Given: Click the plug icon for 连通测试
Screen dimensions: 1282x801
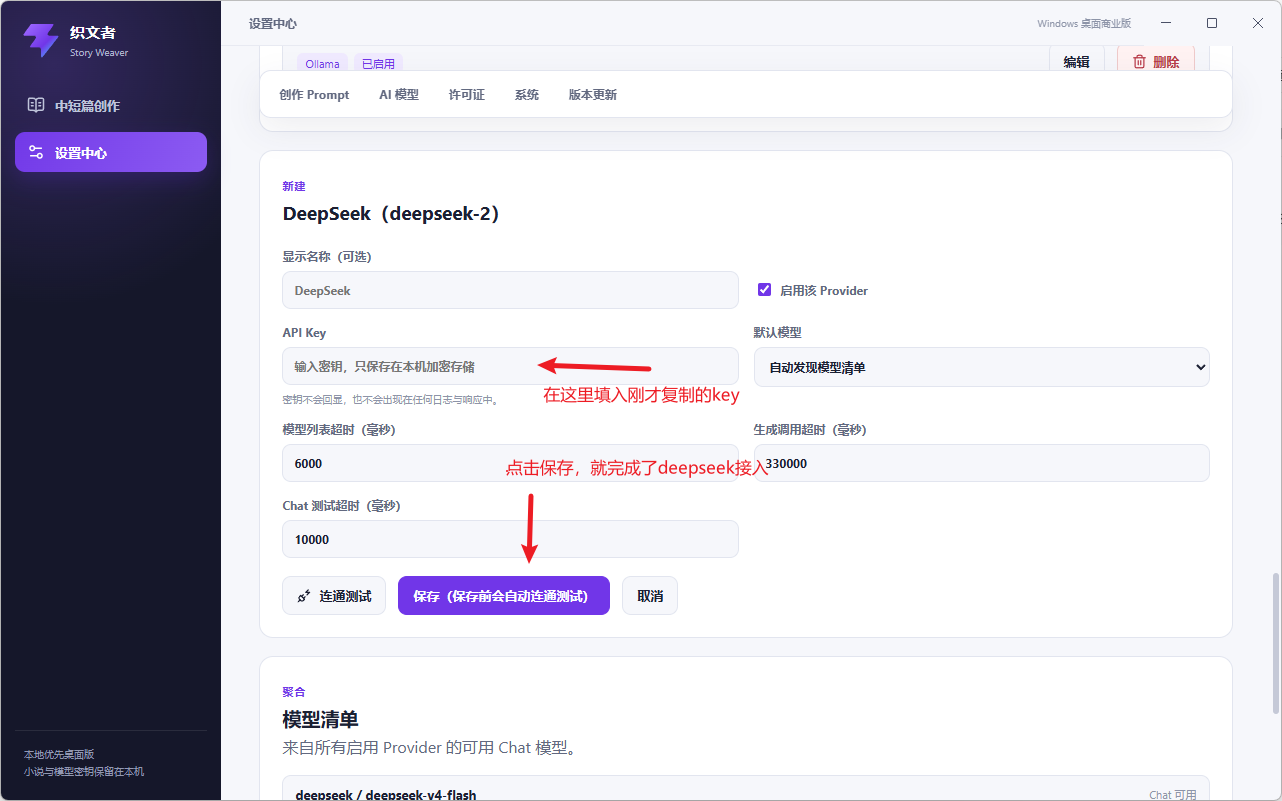Looking at the screenshot, I should (x=305, y=596).
